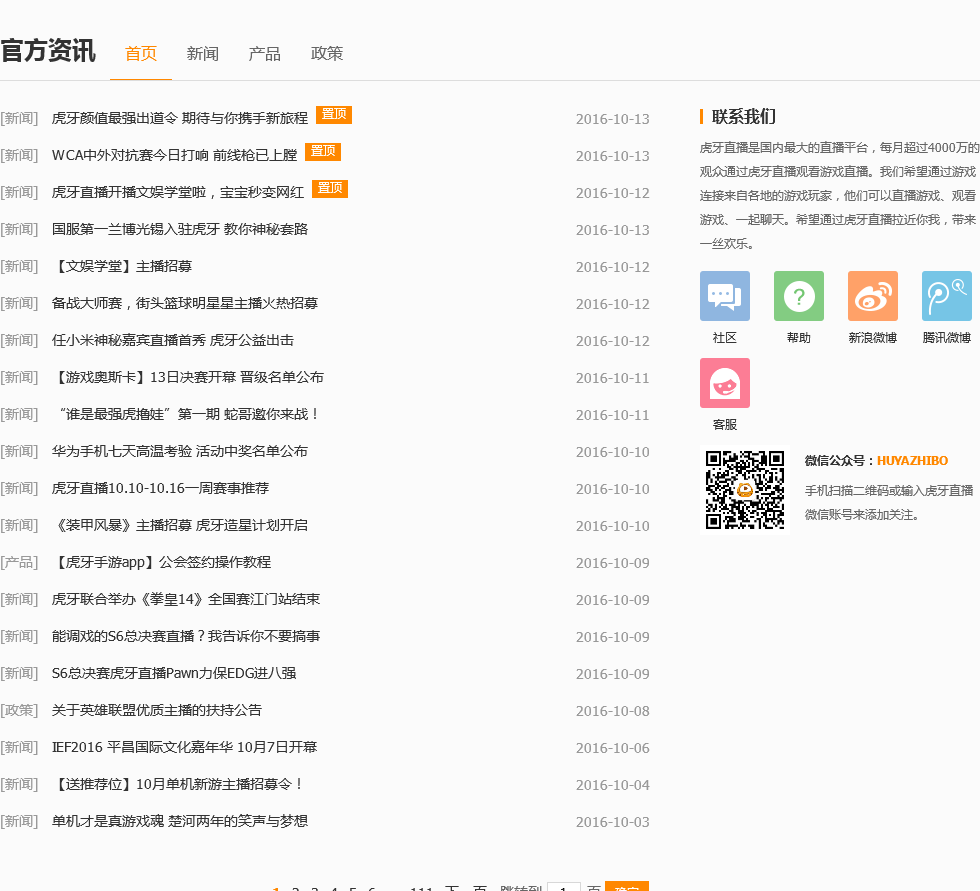Switch to the 首页 tab
Viewport: 980px width, 891px height.
click(141, 54)
